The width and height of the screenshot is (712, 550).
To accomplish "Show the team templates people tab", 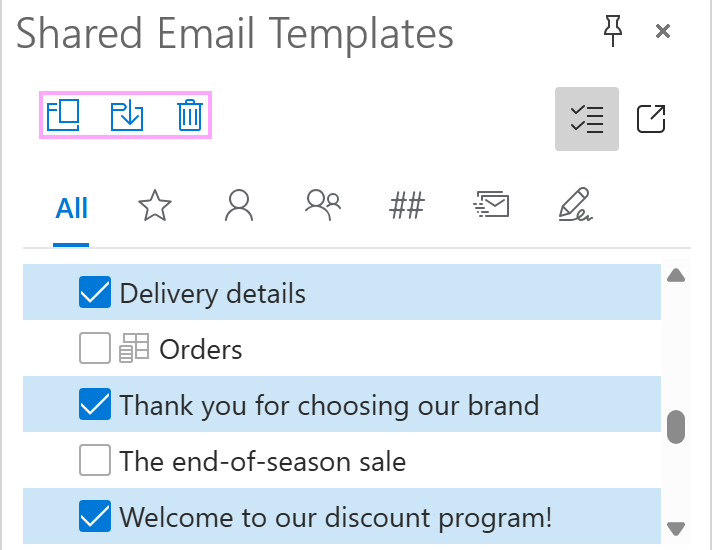I will pyautogui.click(x=323, y=206).
